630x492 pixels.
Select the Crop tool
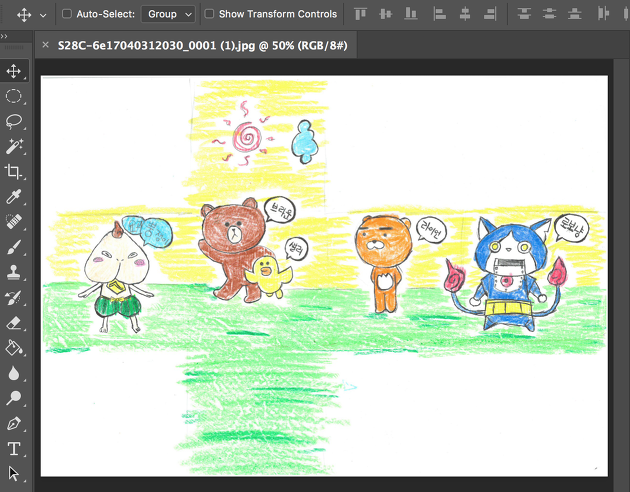point(14,171)
